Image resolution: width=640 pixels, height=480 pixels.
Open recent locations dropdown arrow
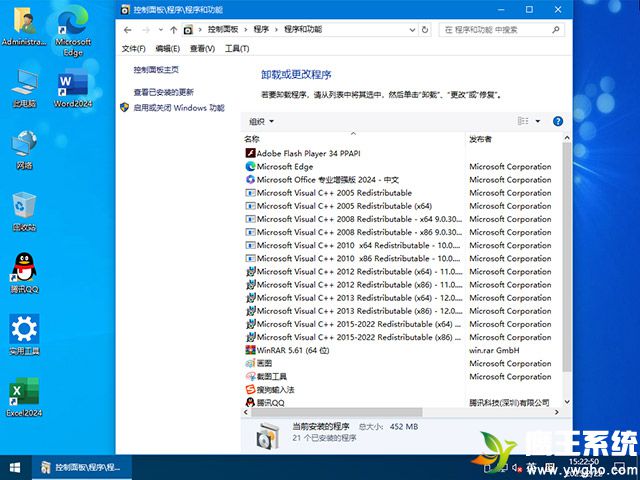[x=161, y=30]
